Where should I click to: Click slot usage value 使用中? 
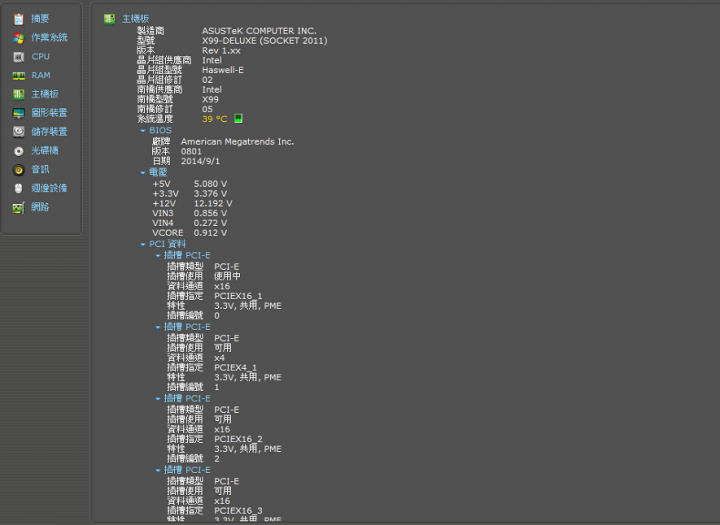(227, 276)
